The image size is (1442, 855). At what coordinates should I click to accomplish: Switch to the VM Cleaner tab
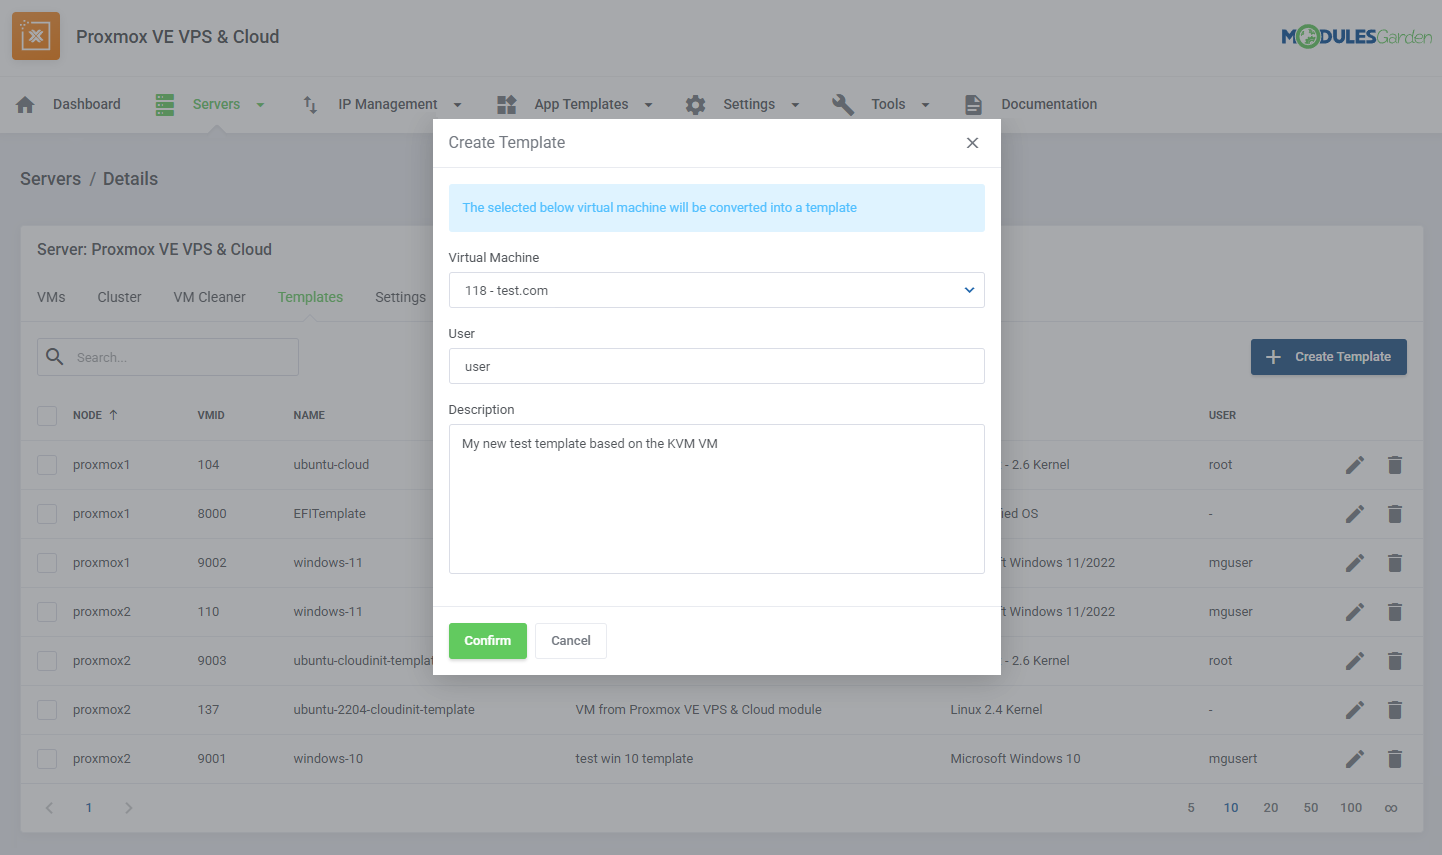209,296
